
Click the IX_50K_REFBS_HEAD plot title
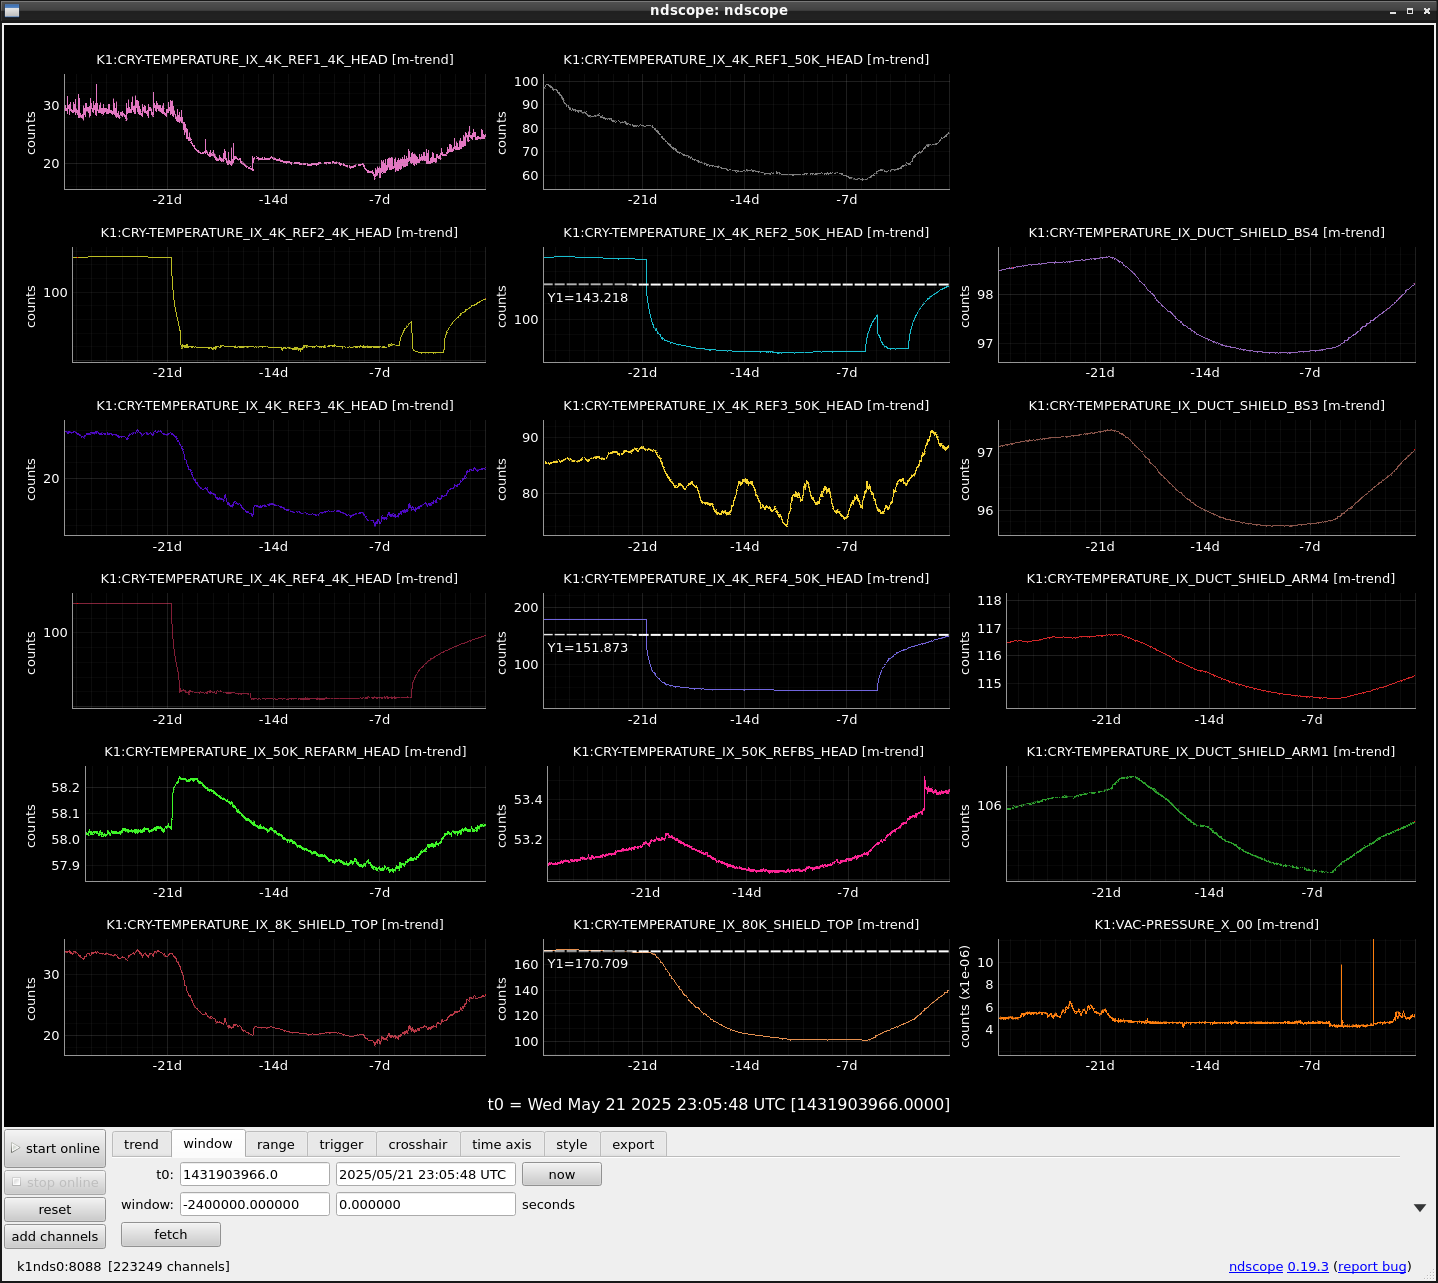coord(748,751)
